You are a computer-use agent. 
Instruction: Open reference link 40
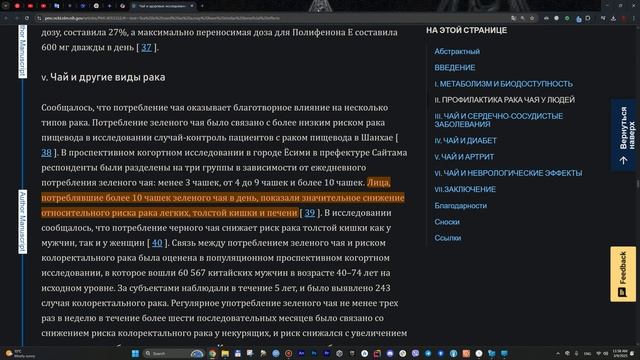coord(157,243)
